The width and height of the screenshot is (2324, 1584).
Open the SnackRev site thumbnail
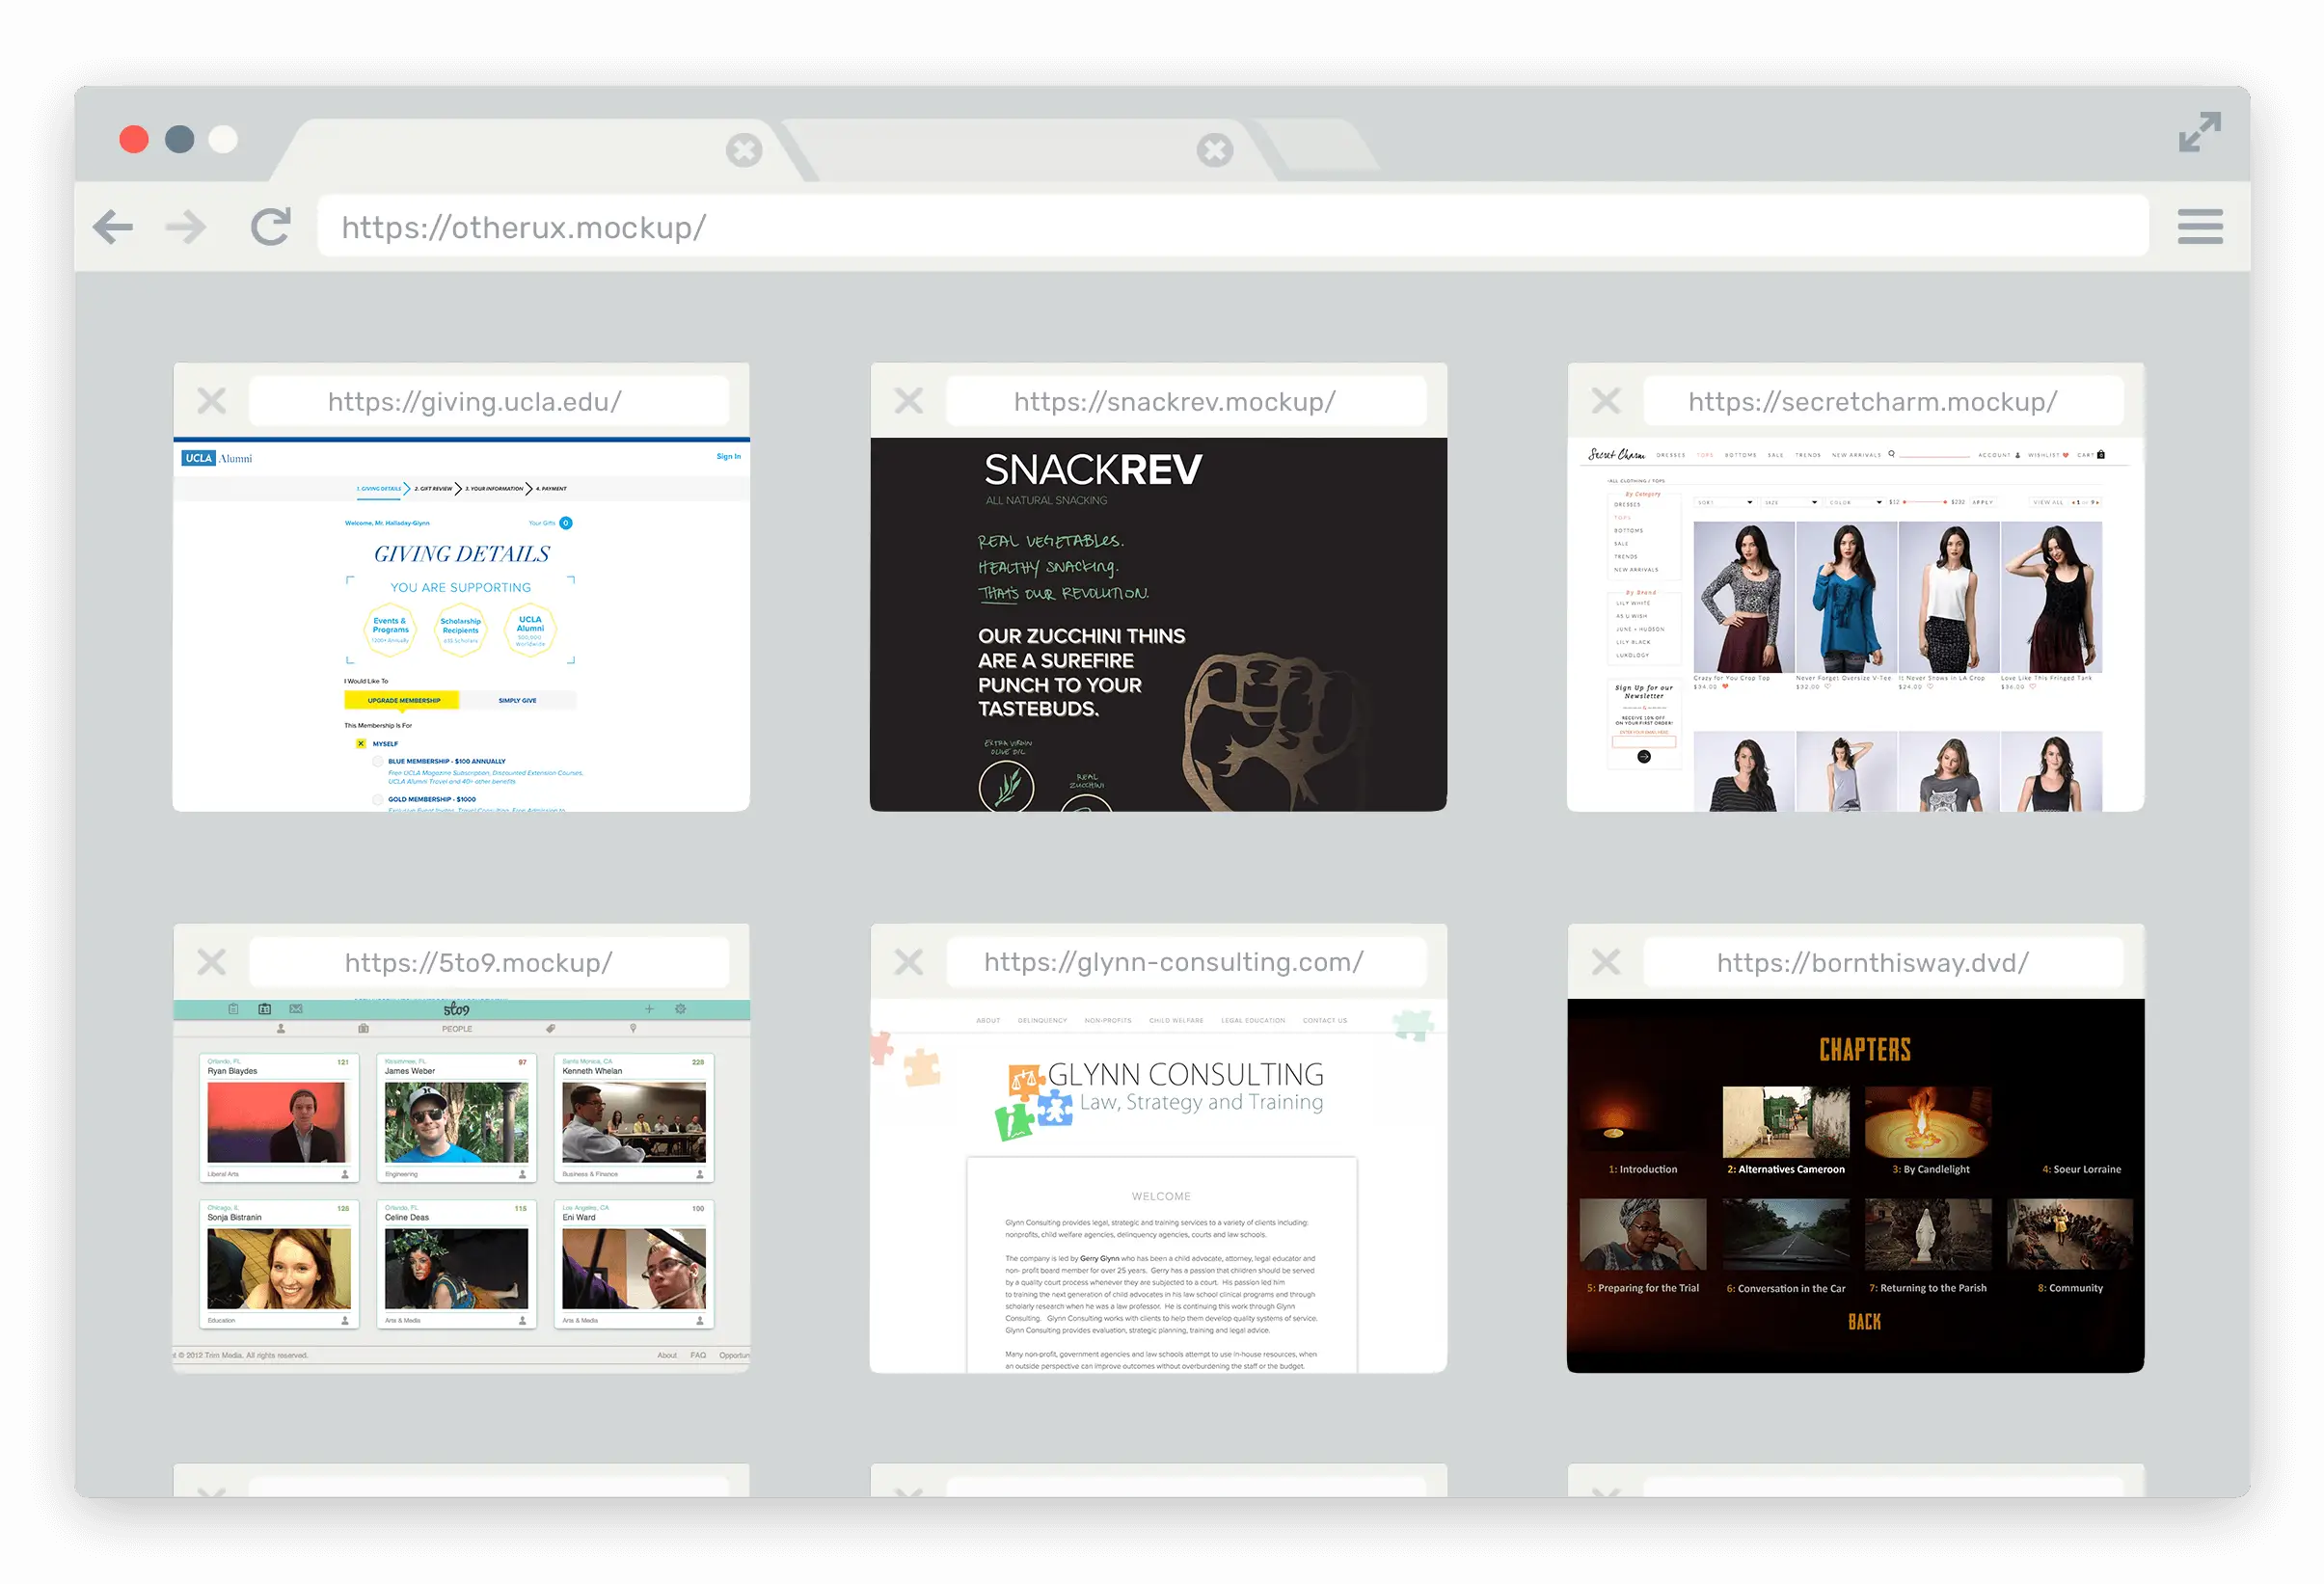click(x=1158, y=624)
